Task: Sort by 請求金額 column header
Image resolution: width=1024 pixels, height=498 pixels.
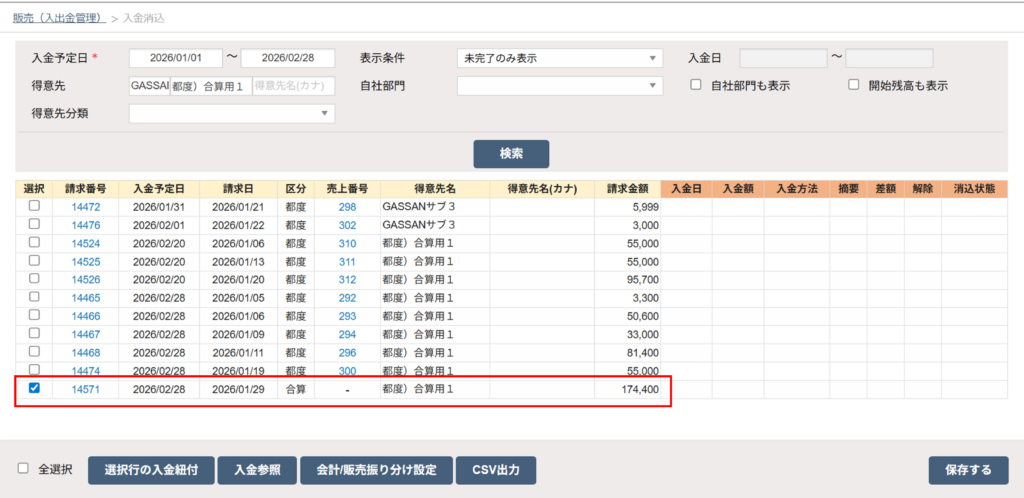Action: point(627,188)
